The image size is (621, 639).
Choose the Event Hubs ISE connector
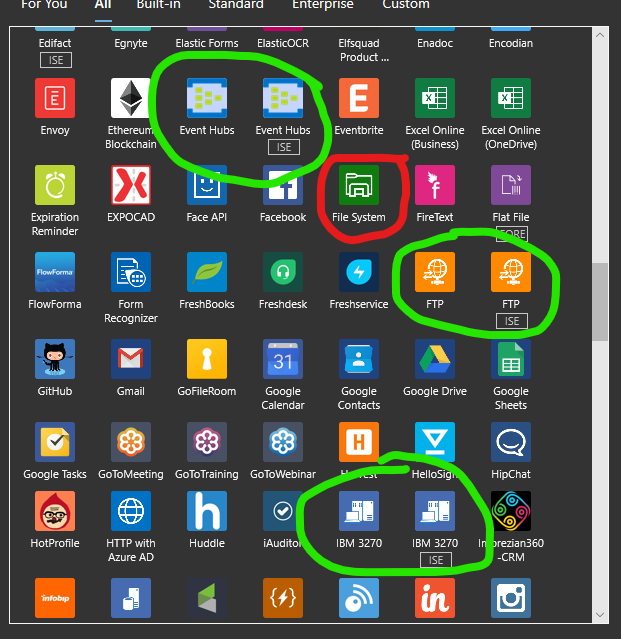pyautogui.click(x=283, y=98)
